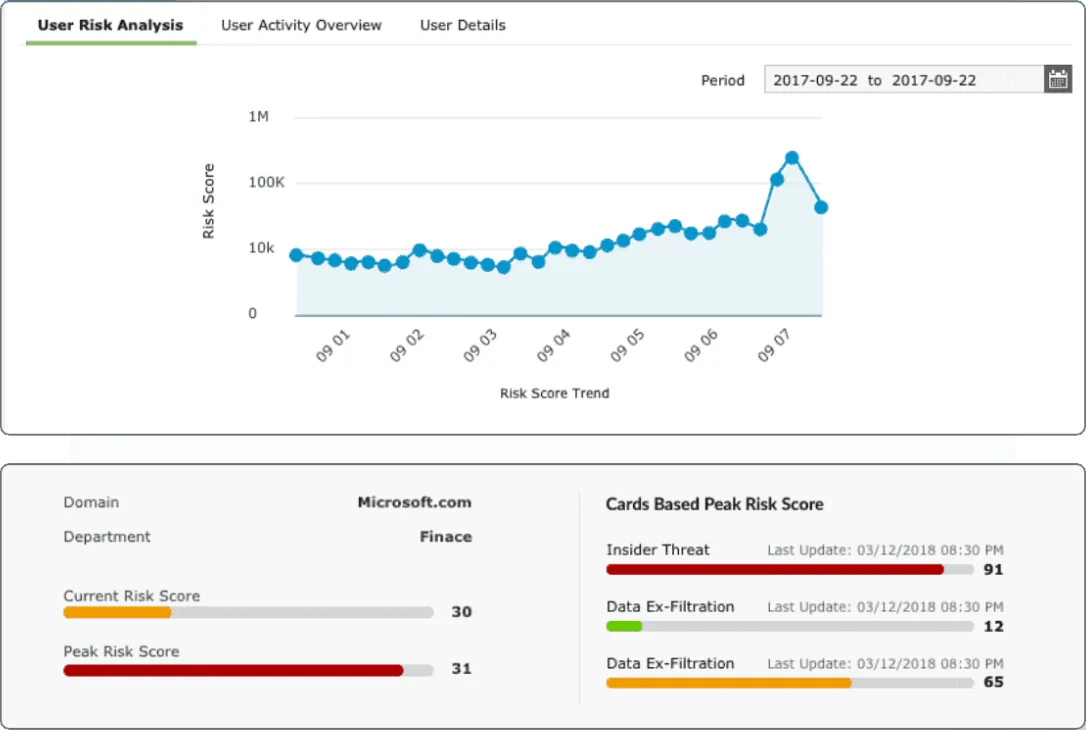Click the 09 06 axis label

(x=701, y=346)
